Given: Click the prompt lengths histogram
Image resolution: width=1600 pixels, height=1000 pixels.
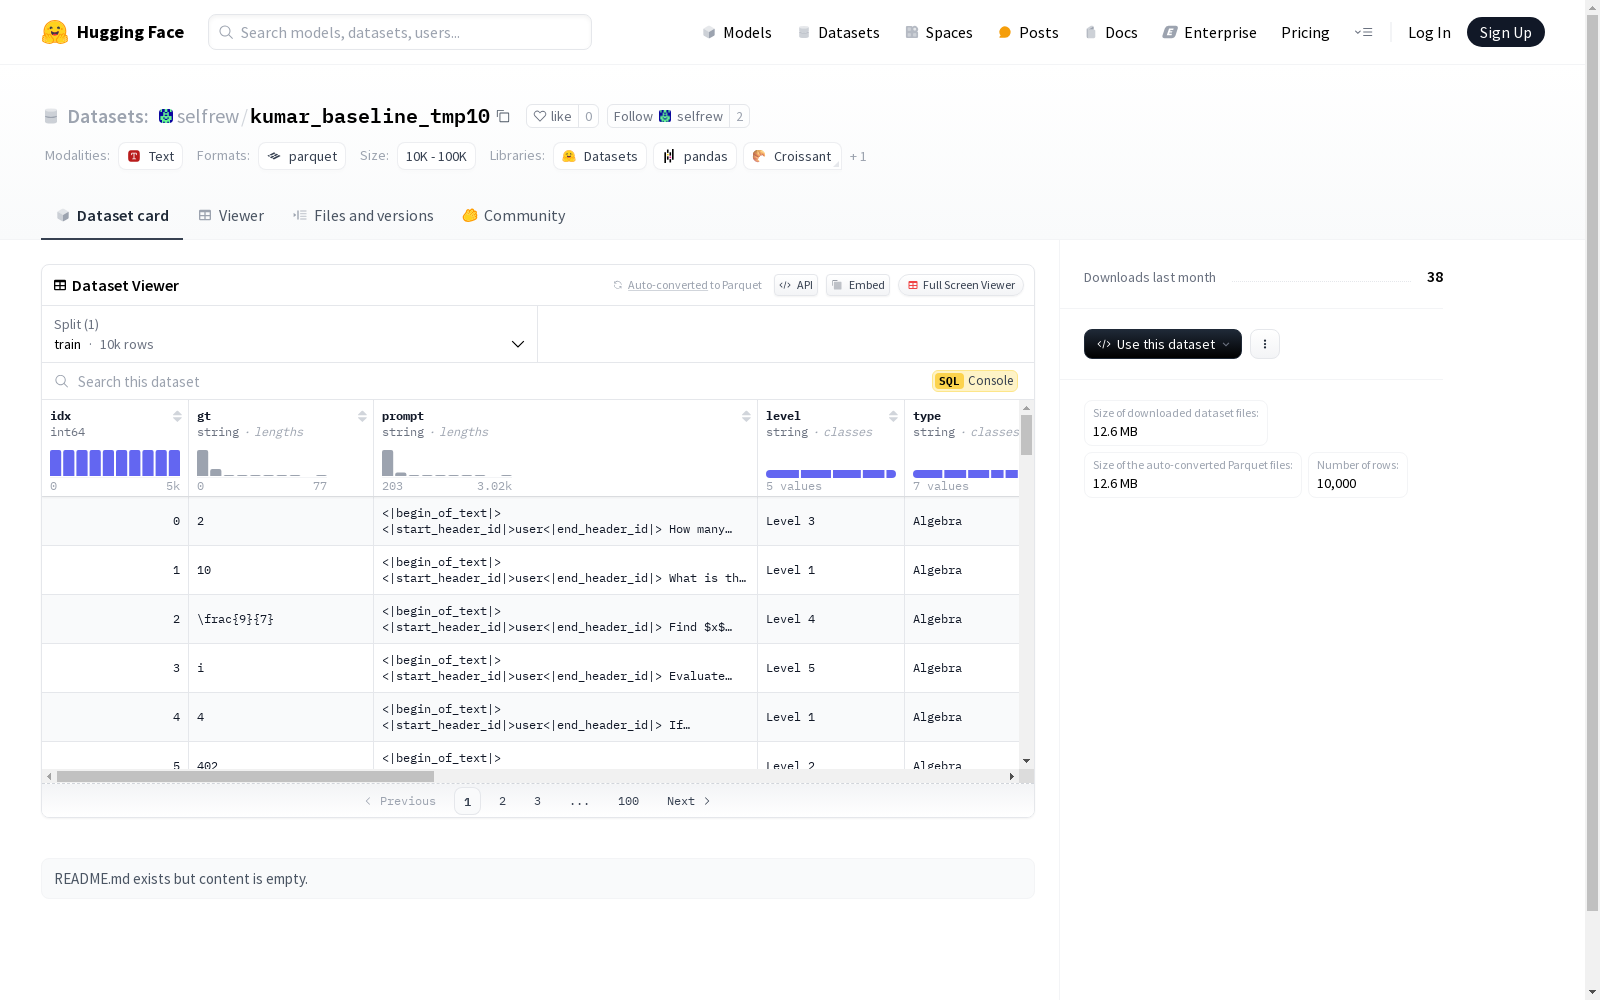Looking at the screenshot, I should click(447, 463).
